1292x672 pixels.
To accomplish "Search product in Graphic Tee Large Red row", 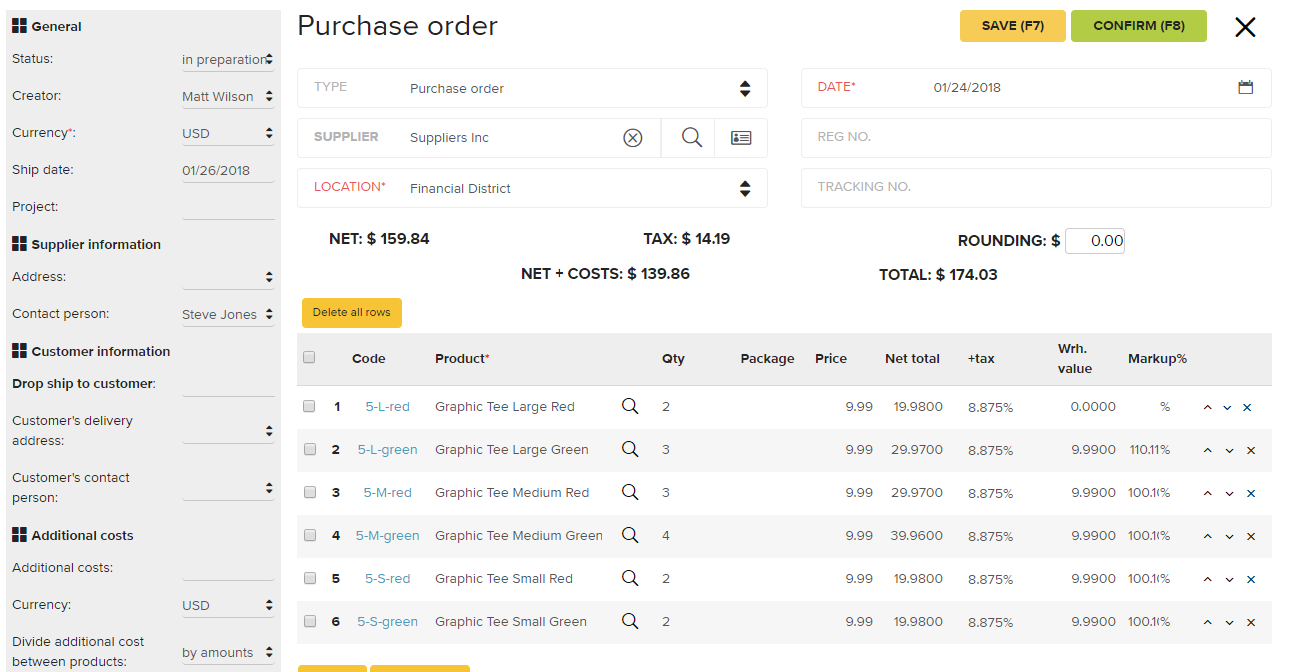I will point(630,406).
